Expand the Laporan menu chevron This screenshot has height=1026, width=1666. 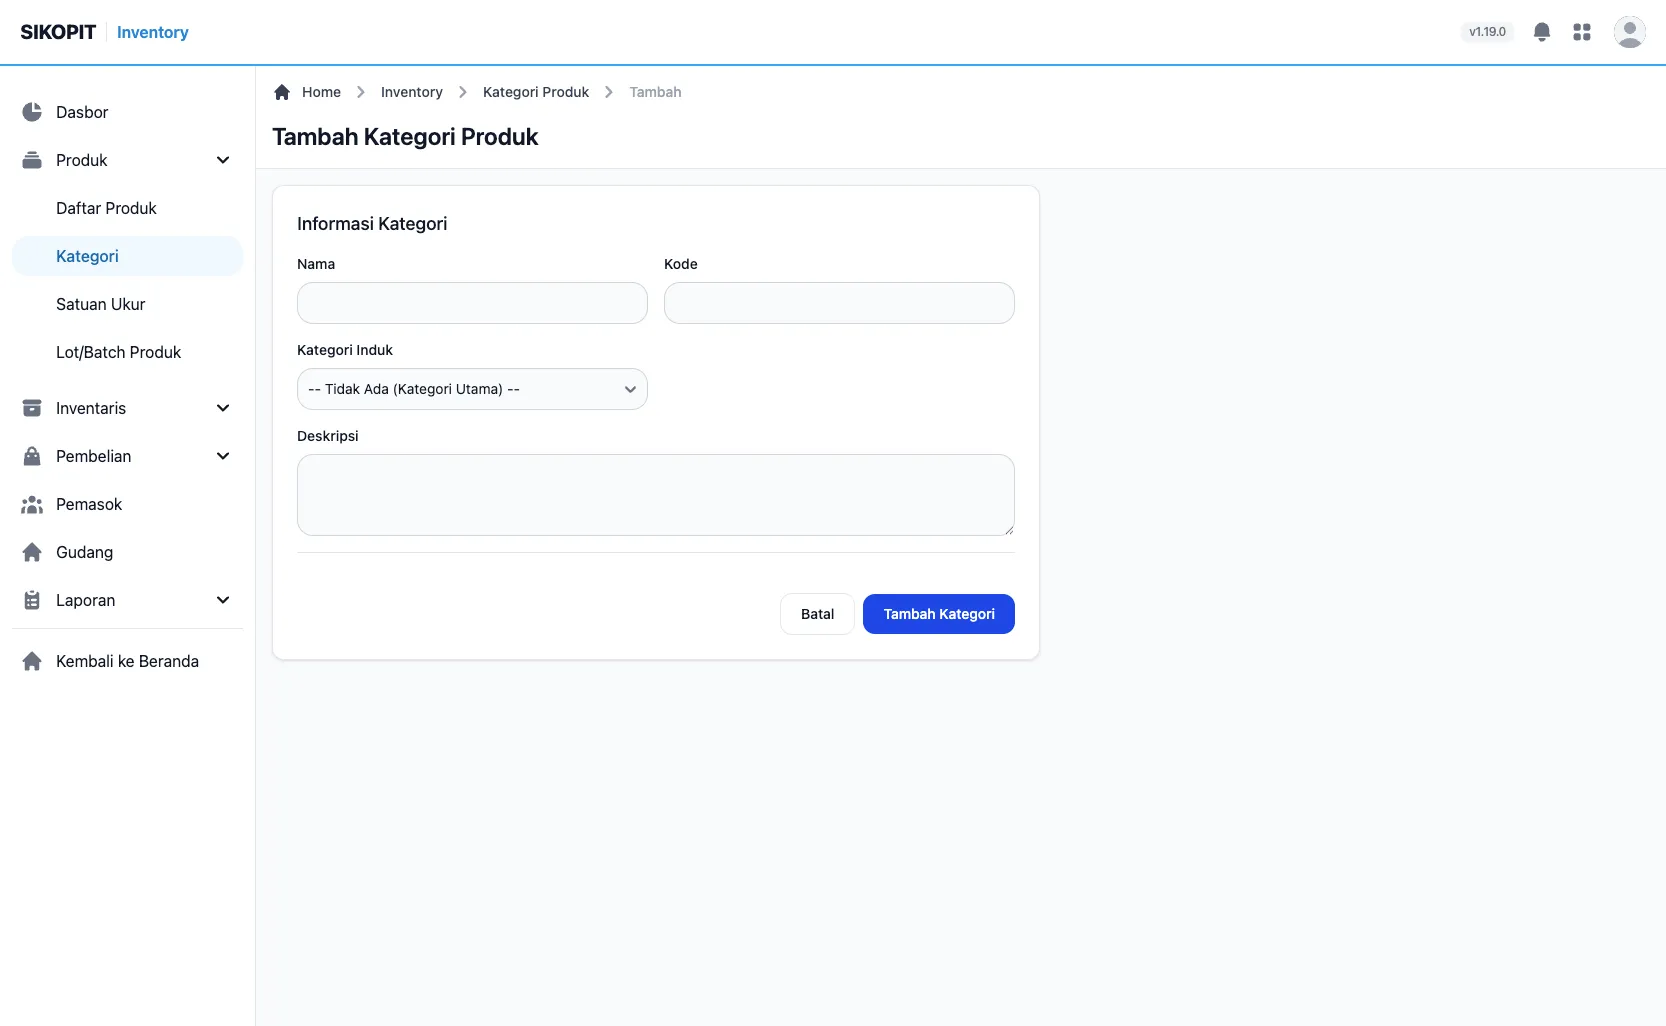[223, 600]
